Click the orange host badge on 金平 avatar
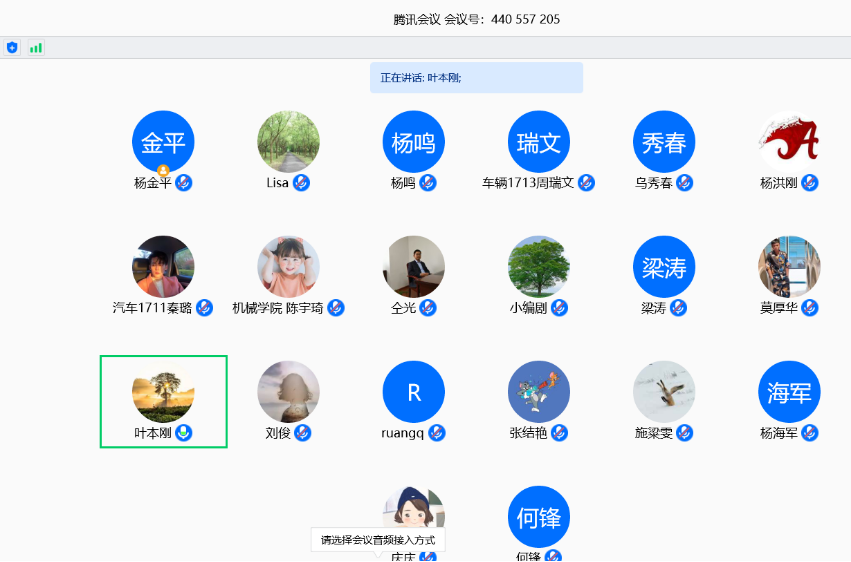851x562 pixels. 163,171
